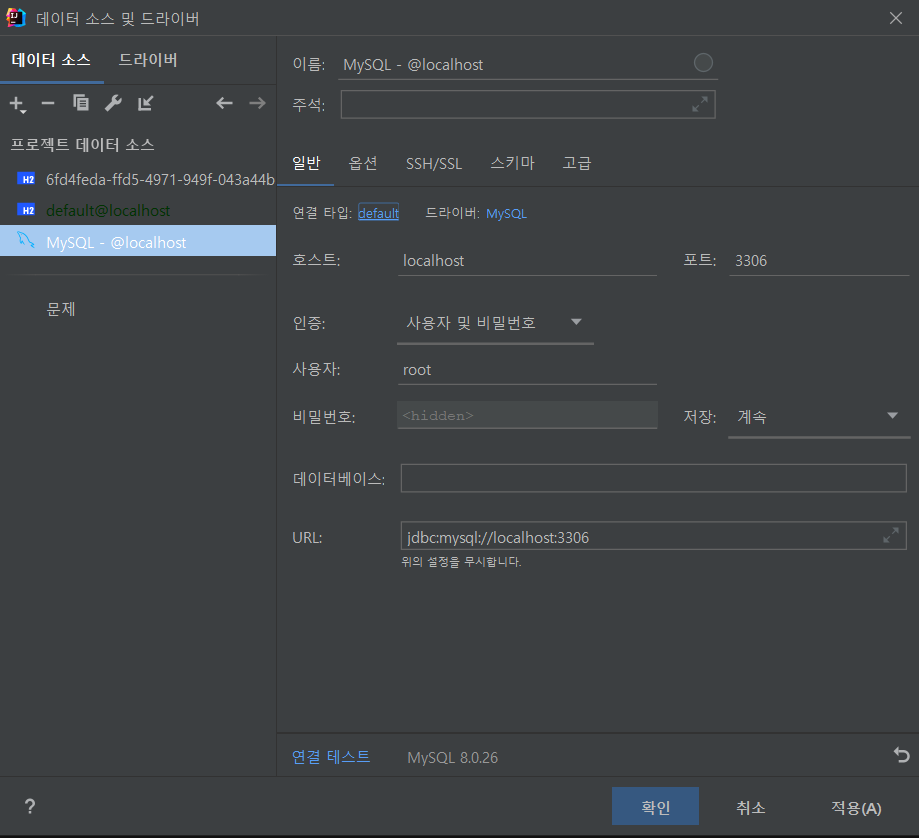Image resolution: width=919 pixels, height=838 pixels.
Task: Click the 취소 button
Action: point(751,808)
